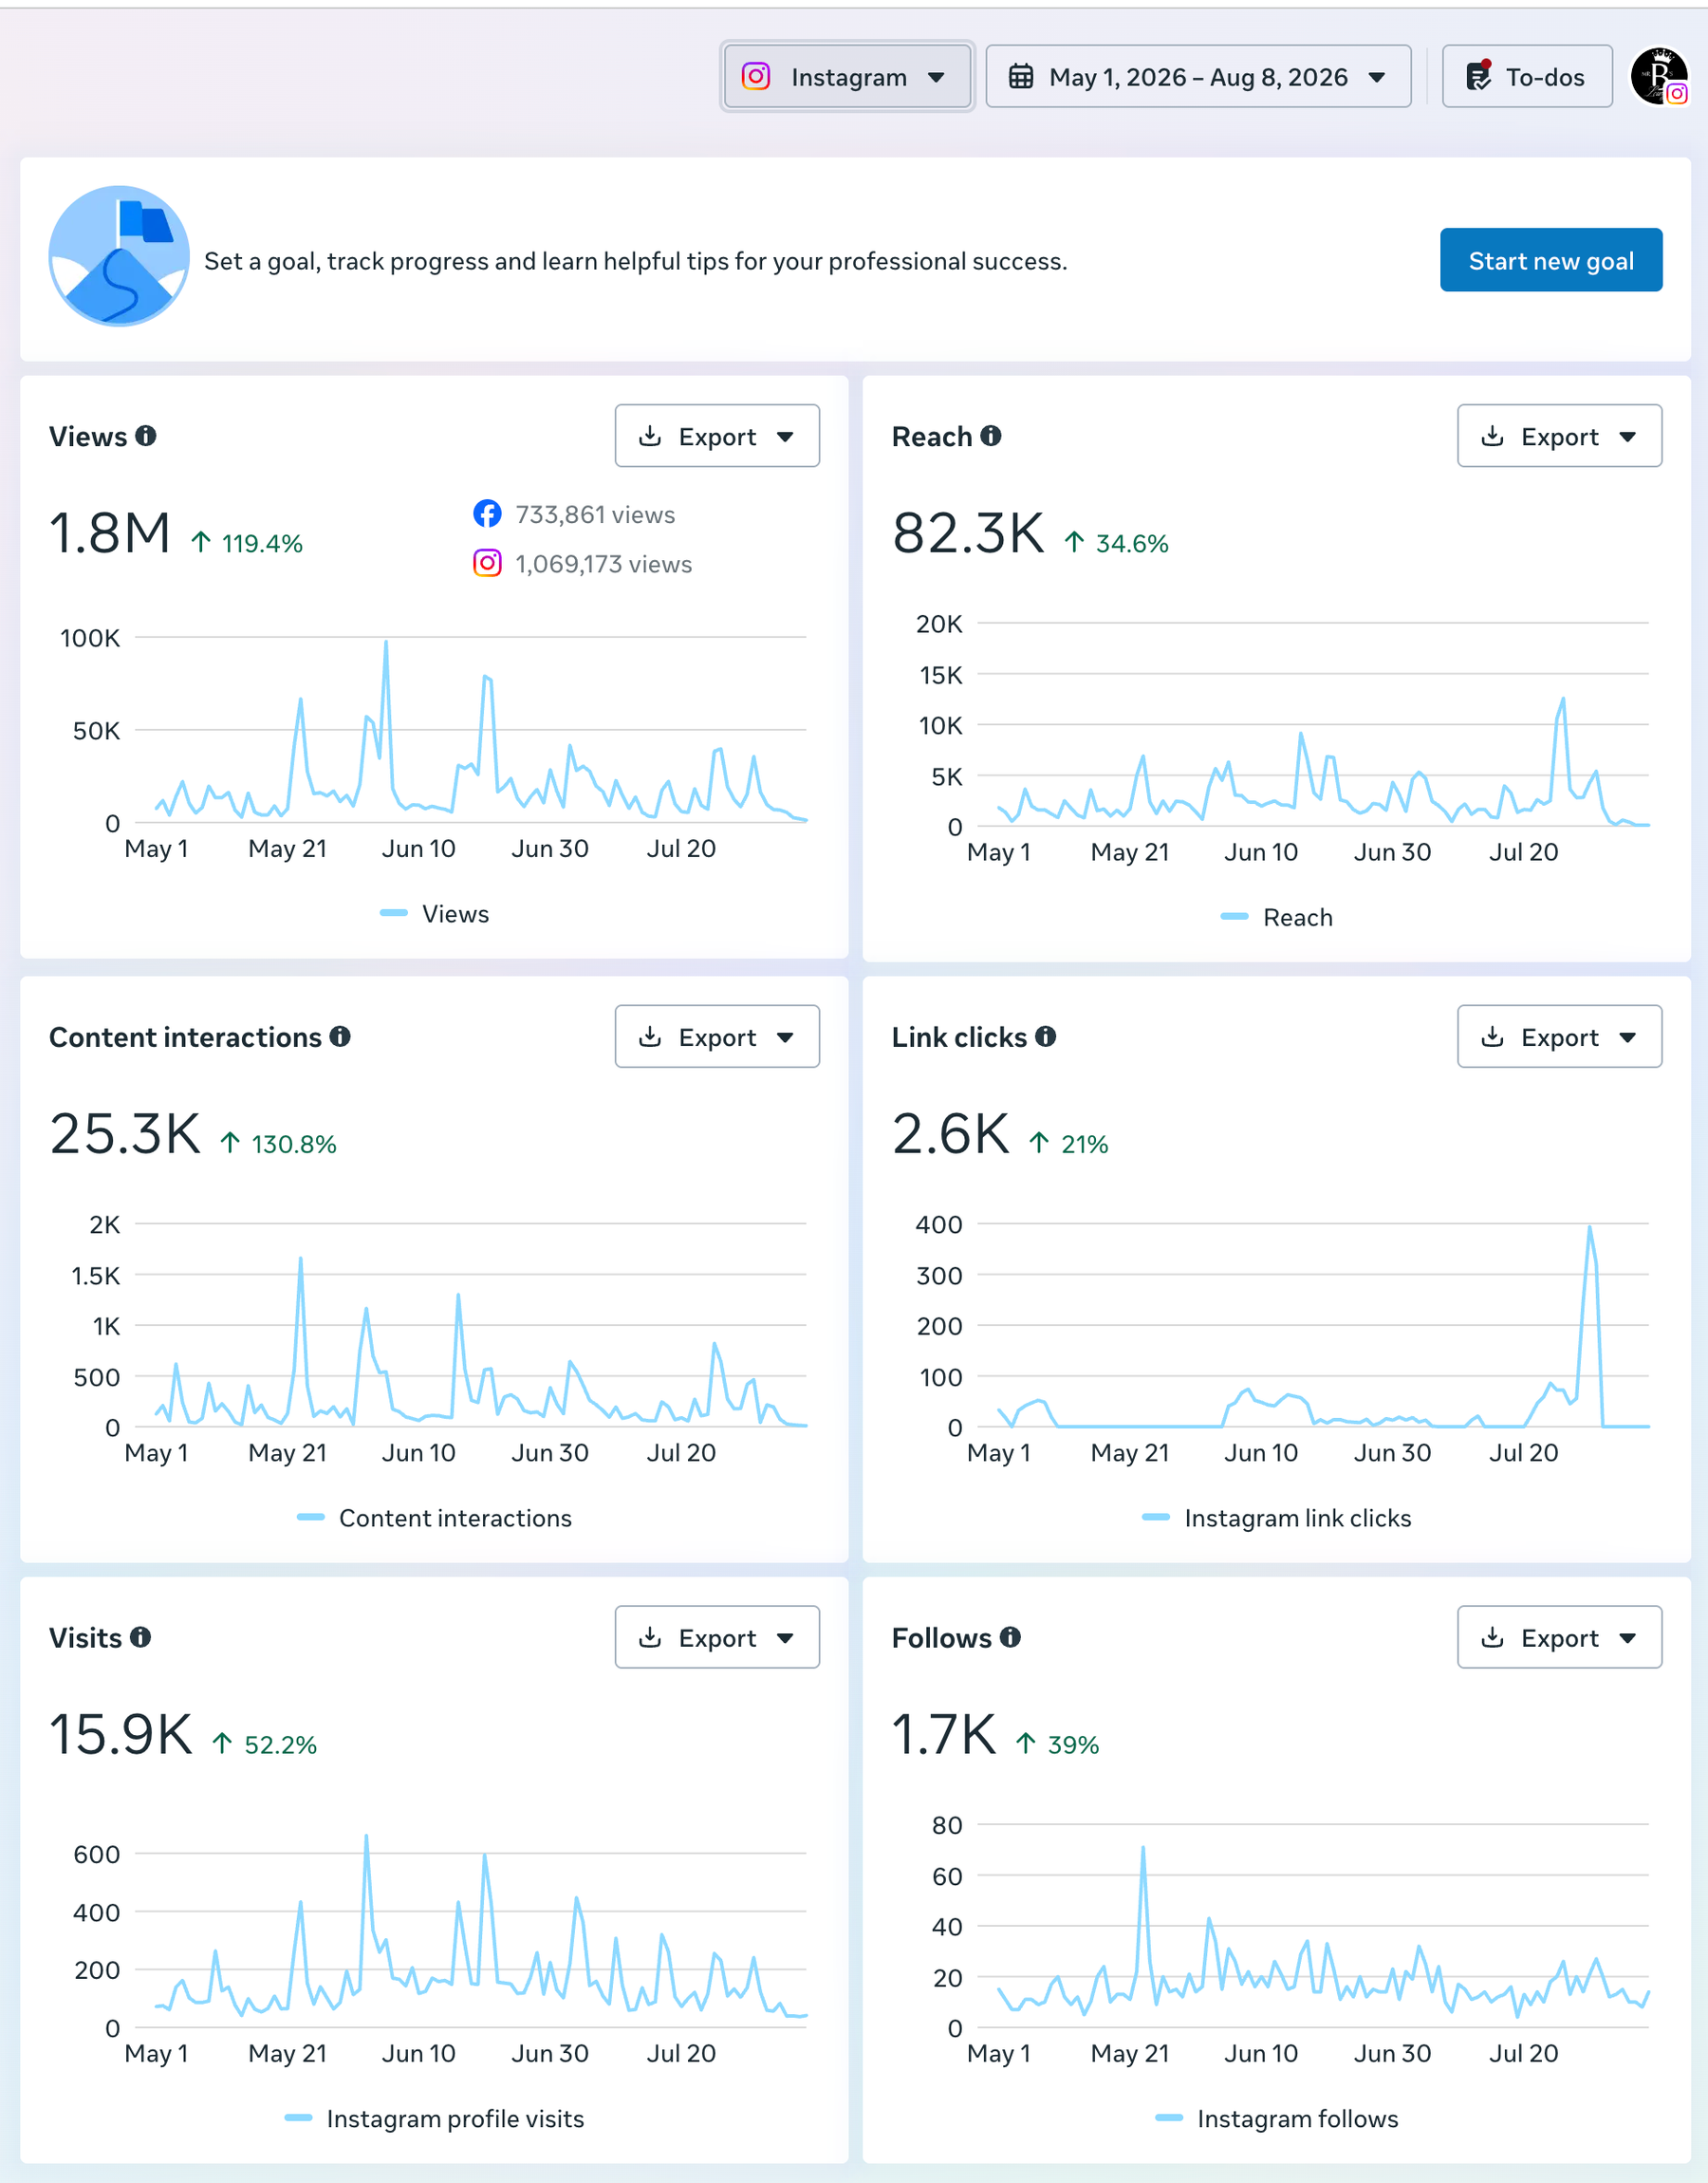Click the 39% follows increase indicator
The image size is (1708, 2183).
point(1057,1744)
